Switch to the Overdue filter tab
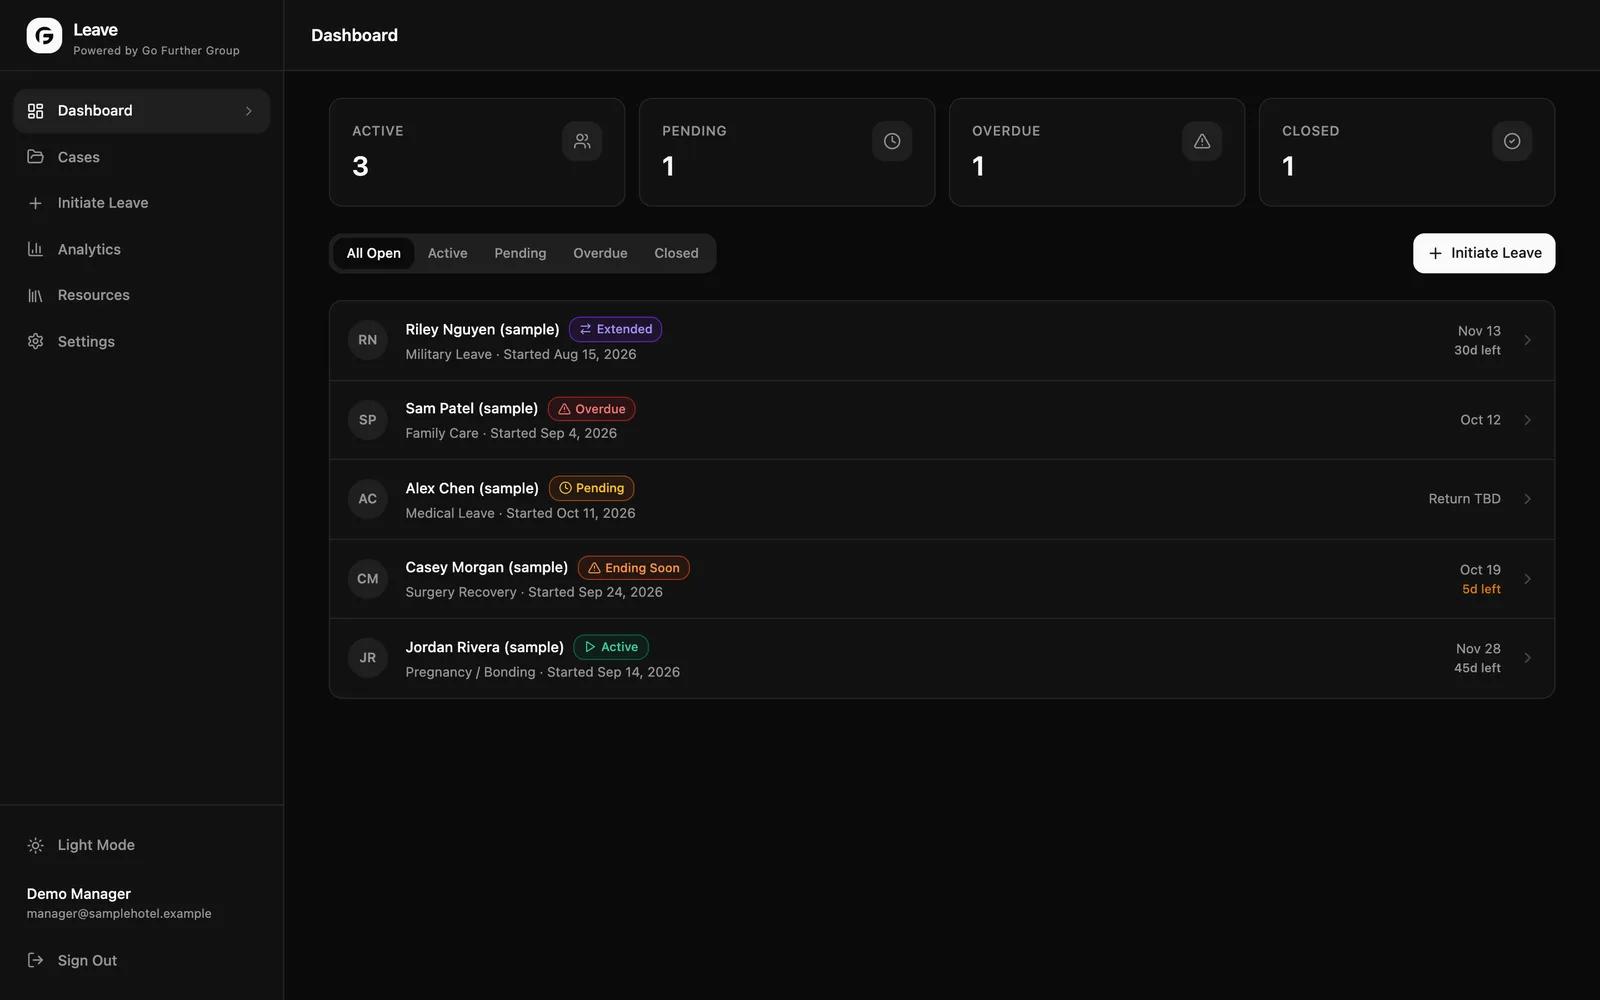The width and height of the screenshot is (1600, 1000). [600, 253]
